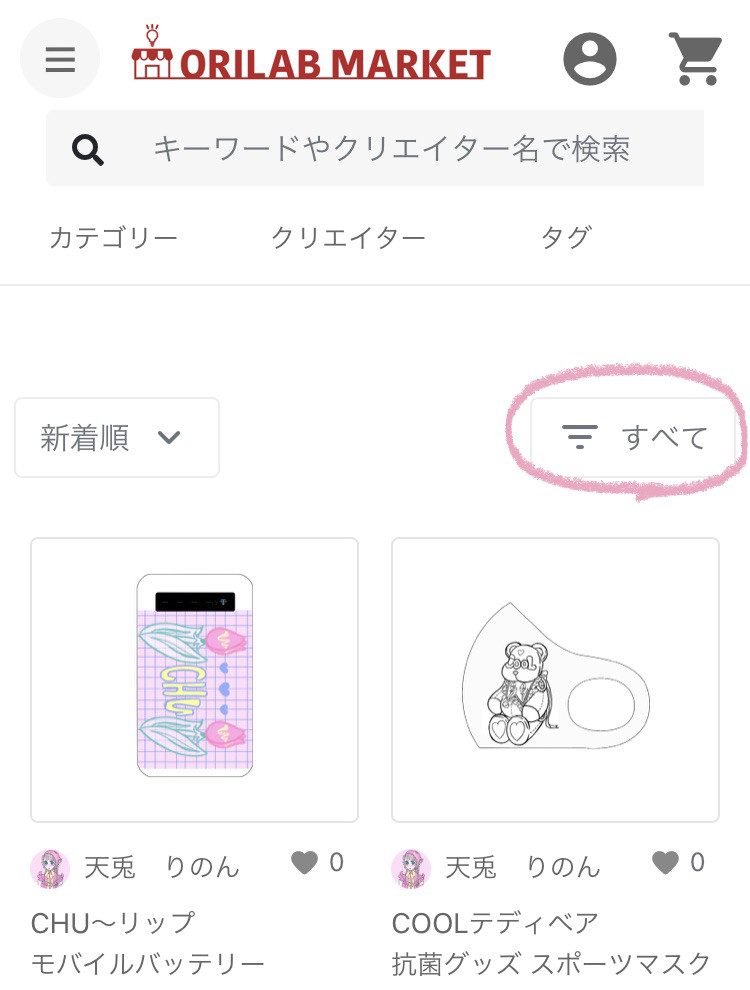This screenshot has height=990, width=750.
Task: Click the ORILAB MARKET logo
Action: pos(311,59)
